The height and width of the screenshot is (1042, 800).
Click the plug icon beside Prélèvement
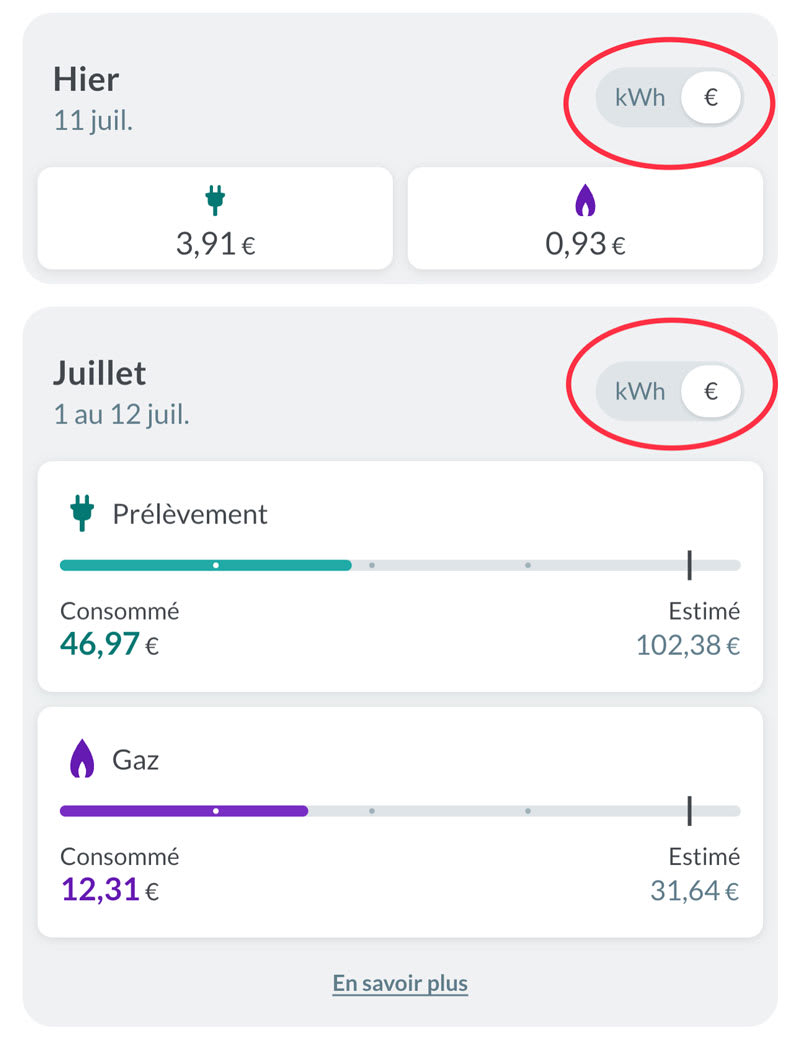(81, 514)
